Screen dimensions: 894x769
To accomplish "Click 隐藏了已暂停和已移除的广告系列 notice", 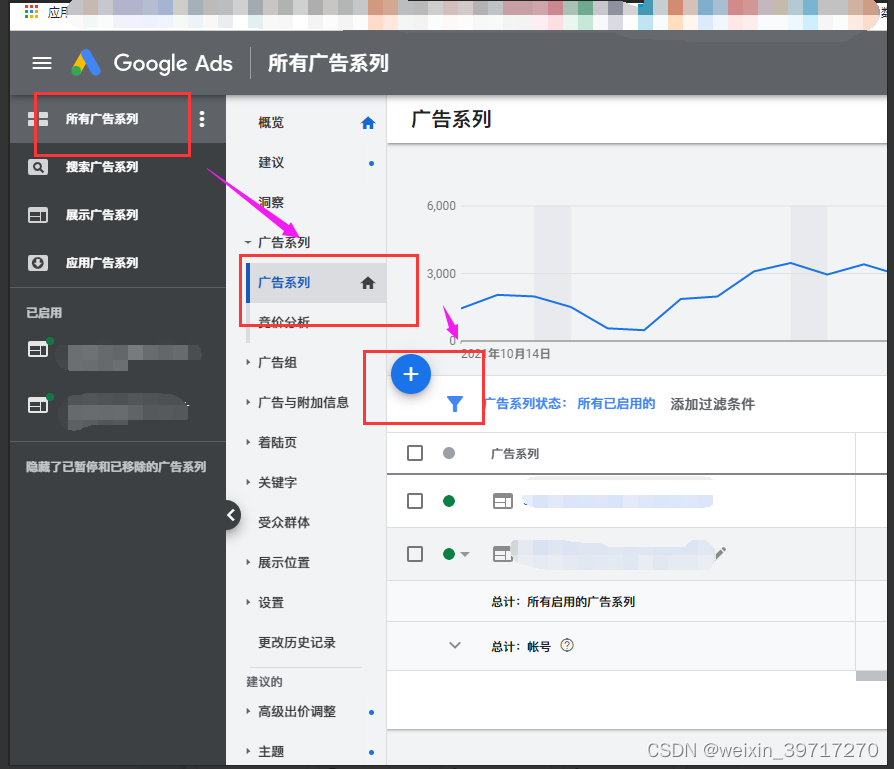I will pyautogui.click(x=116, y=467).
